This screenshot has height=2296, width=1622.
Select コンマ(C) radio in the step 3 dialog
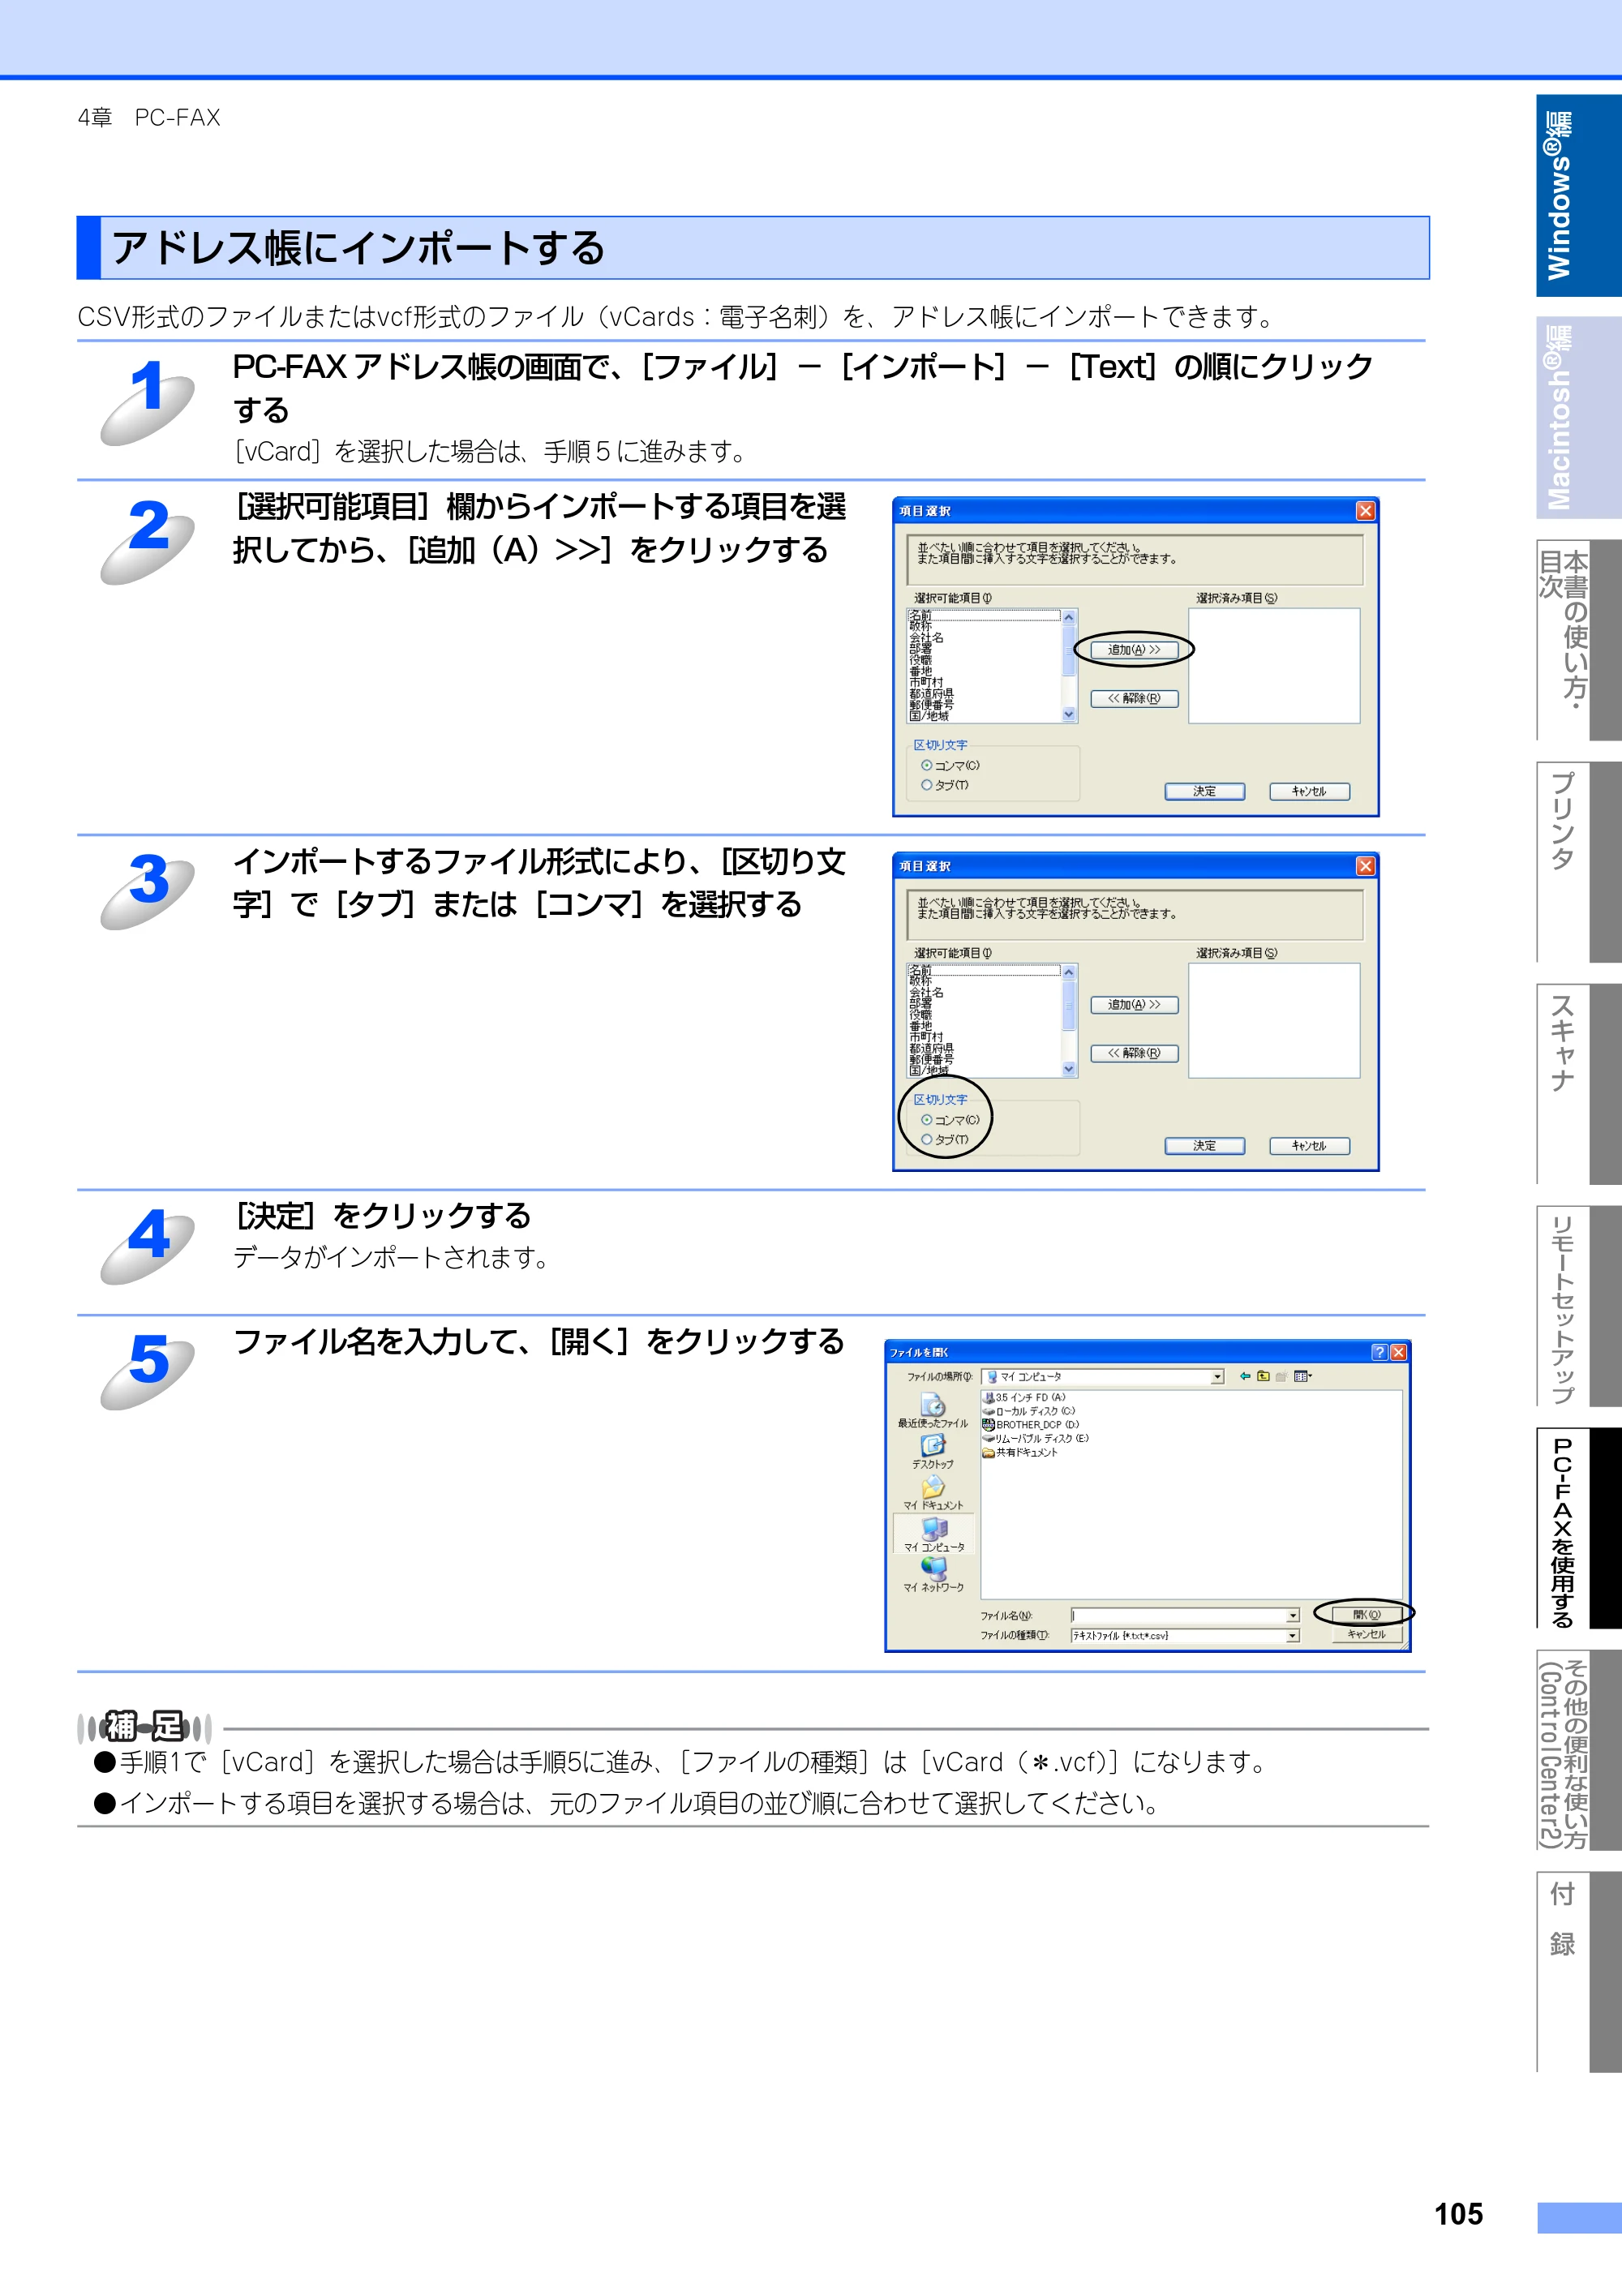point(950,1120)
